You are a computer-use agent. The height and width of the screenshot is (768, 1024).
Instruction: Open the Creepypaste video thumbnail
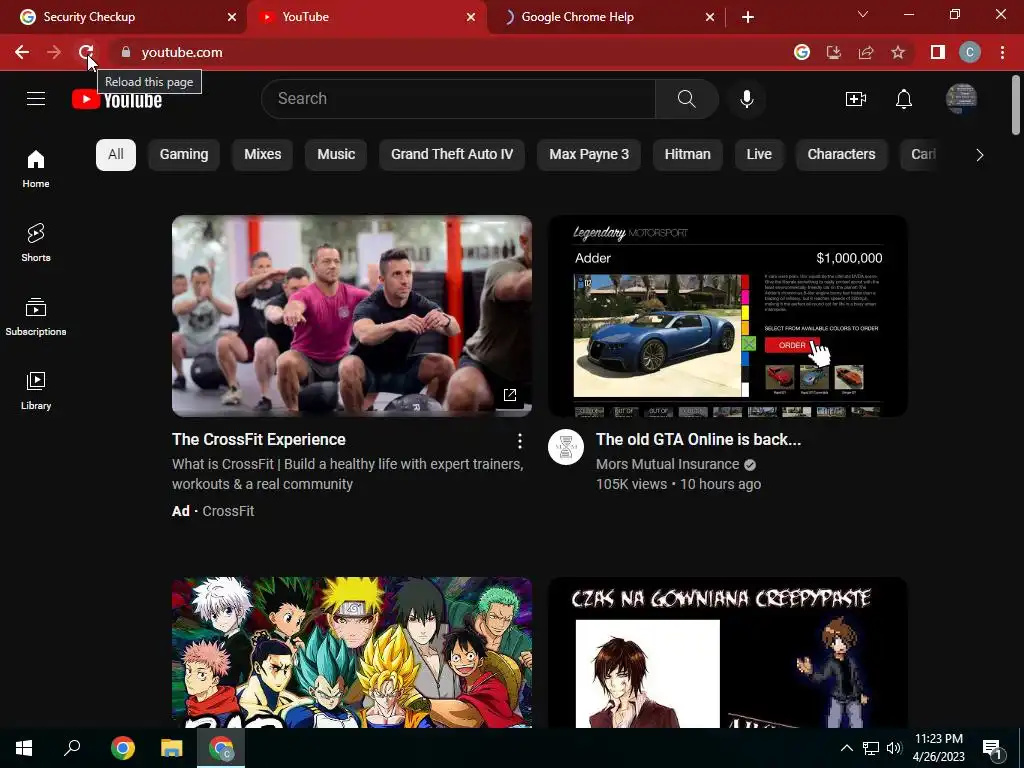[728, 652]
